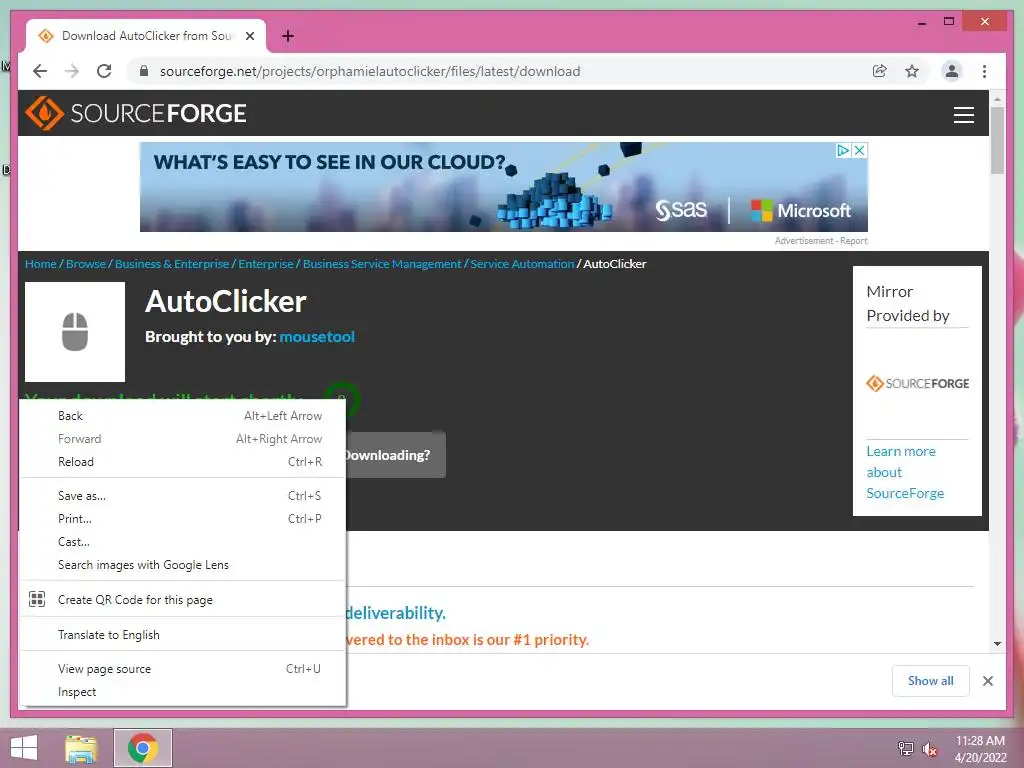
Task: Click the muted volume tray icon
Action: pyautogui.click(x=929, y=749)
